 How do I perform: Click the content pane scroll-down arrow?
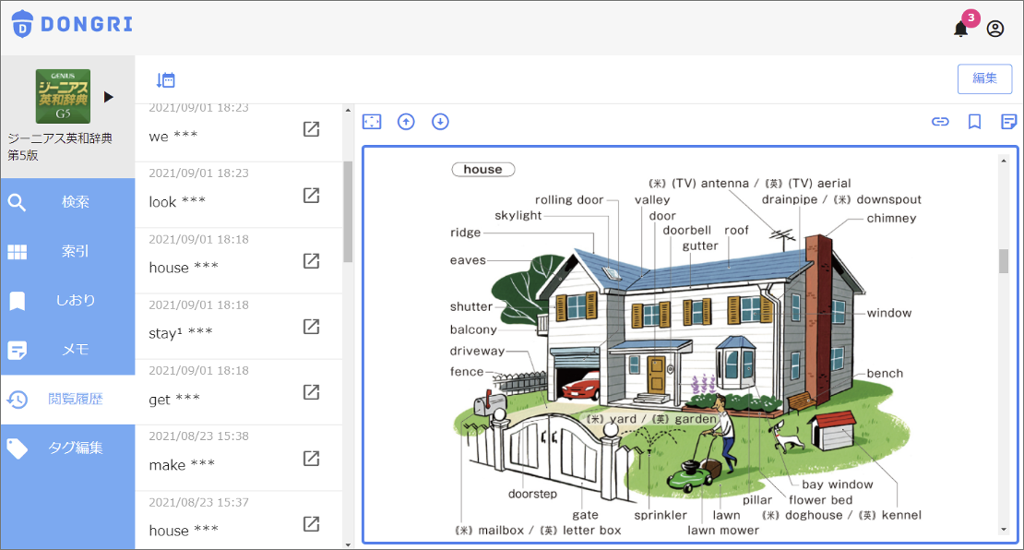tap(1004, 530)
